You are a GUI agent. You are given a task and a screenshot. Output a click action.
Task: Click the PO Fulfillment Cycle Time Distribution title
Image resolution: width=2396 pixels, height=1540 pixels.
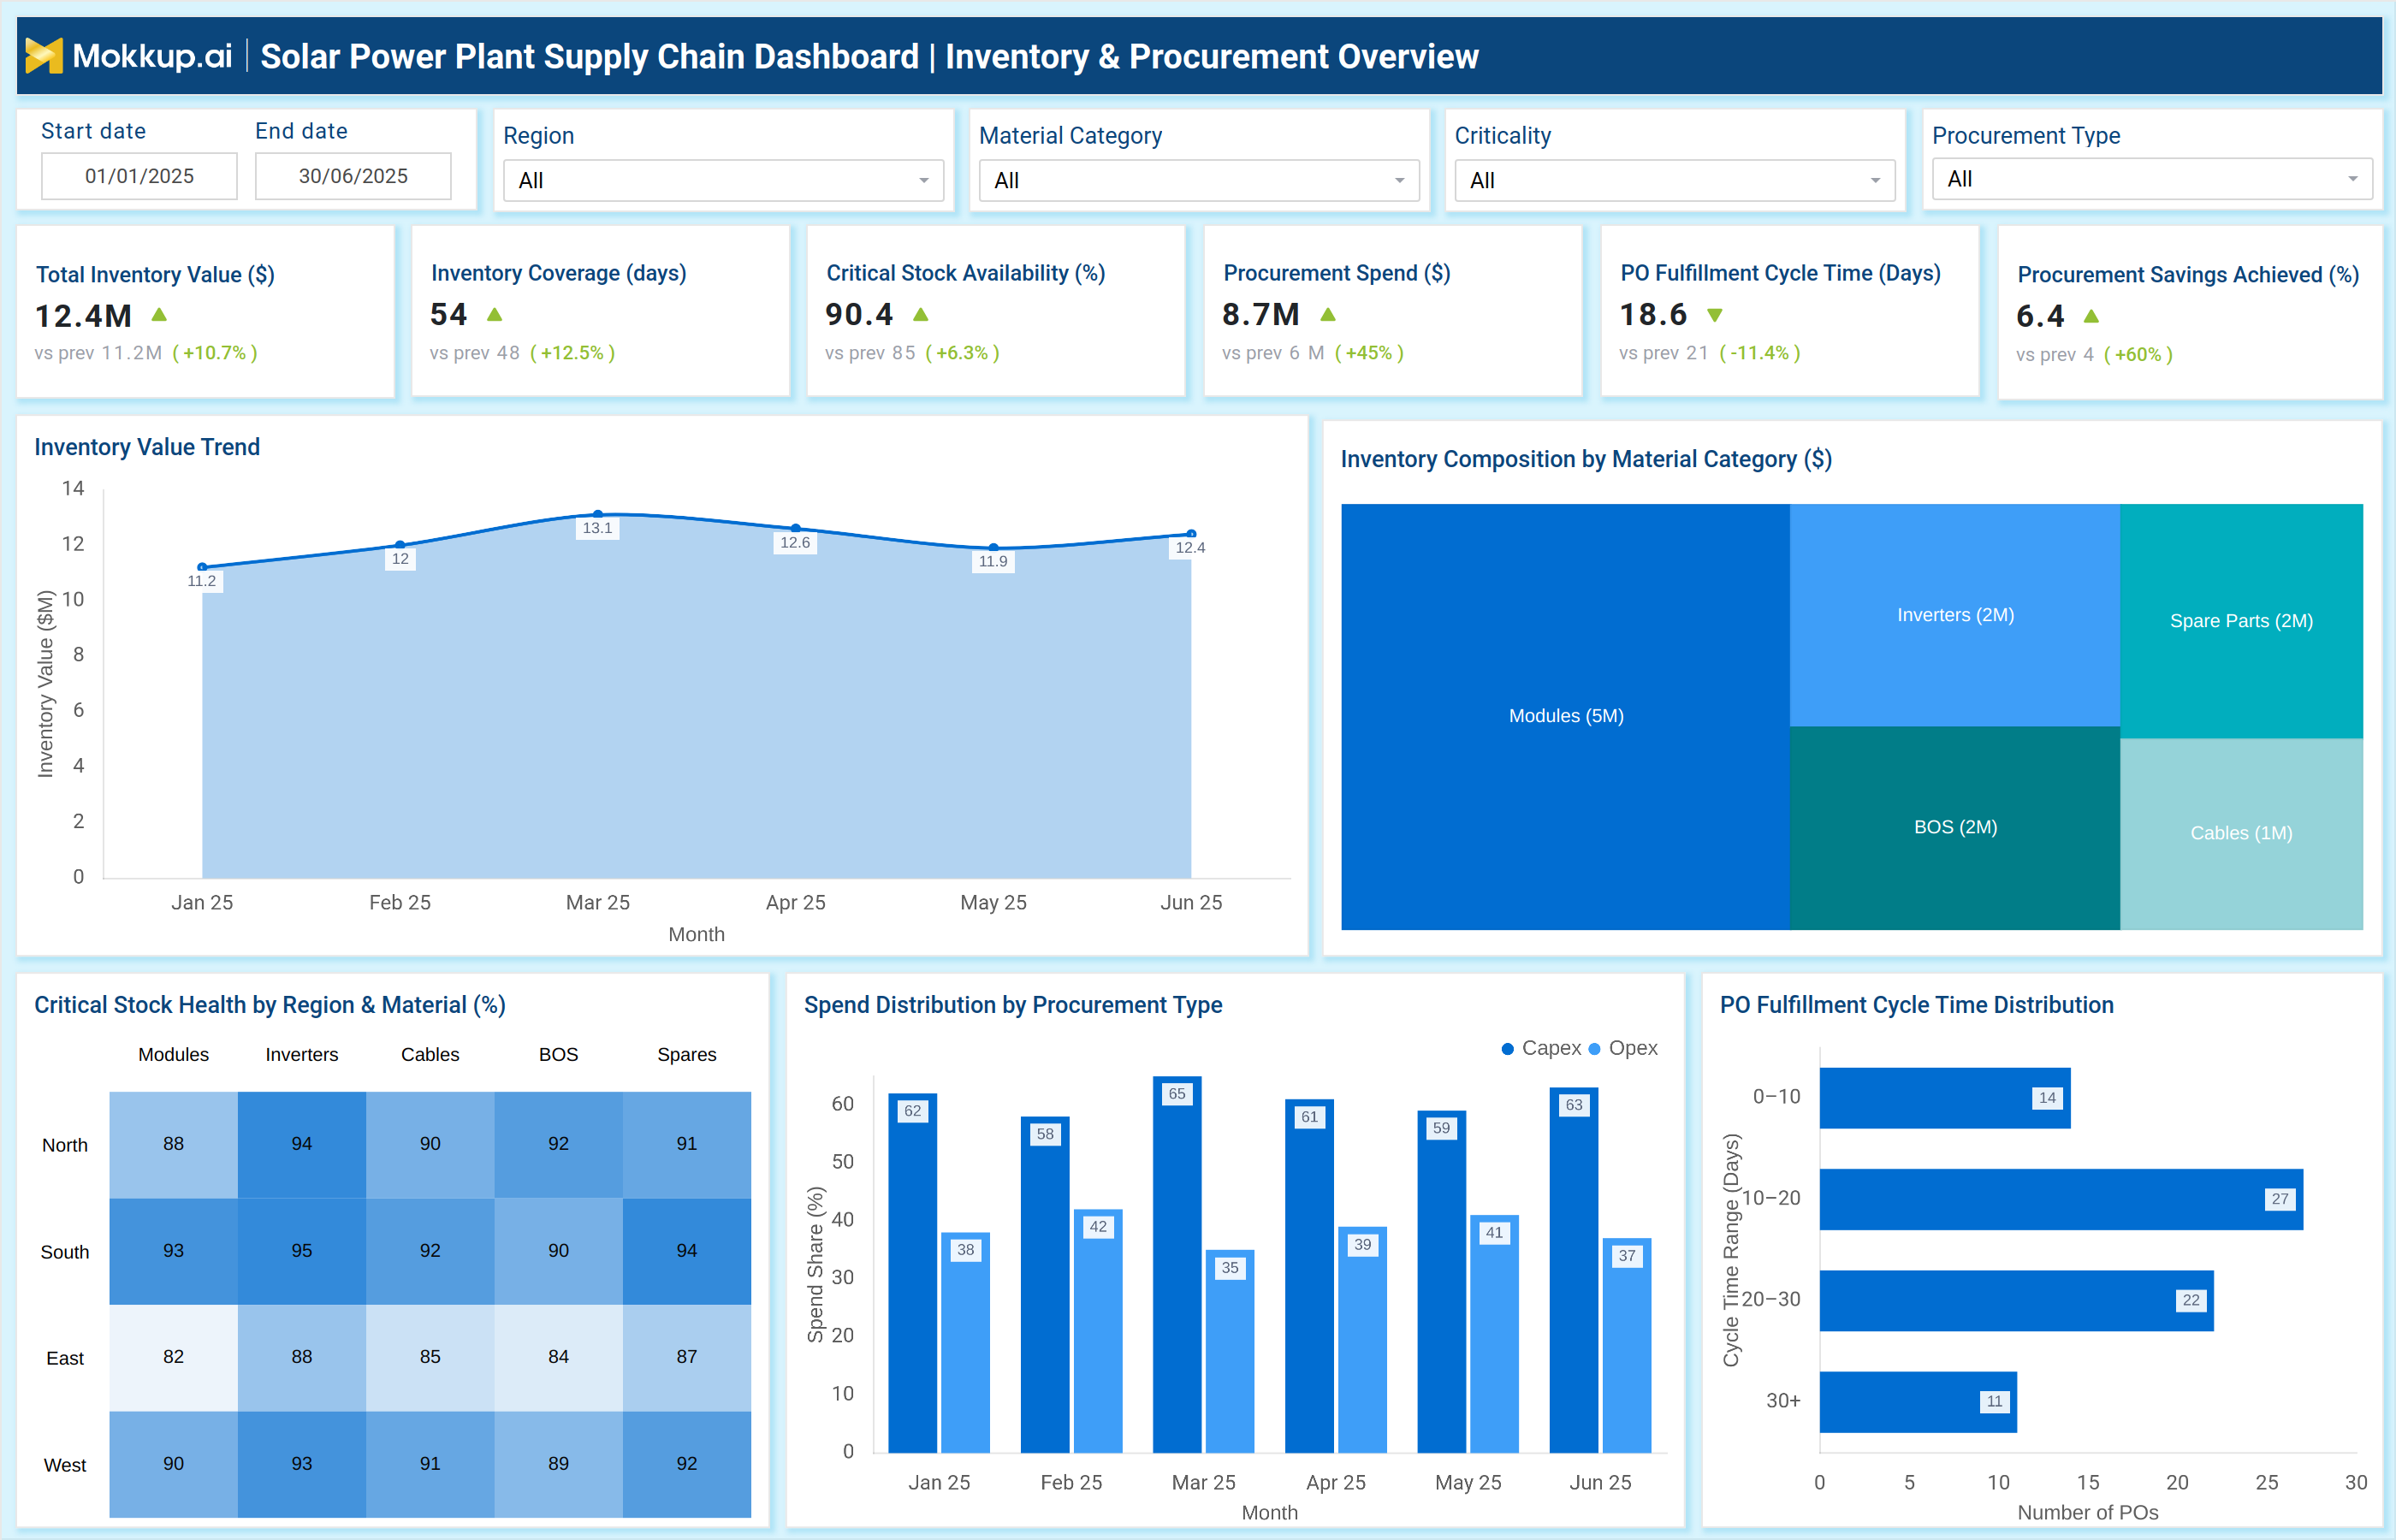[x=1916, y=1005]
